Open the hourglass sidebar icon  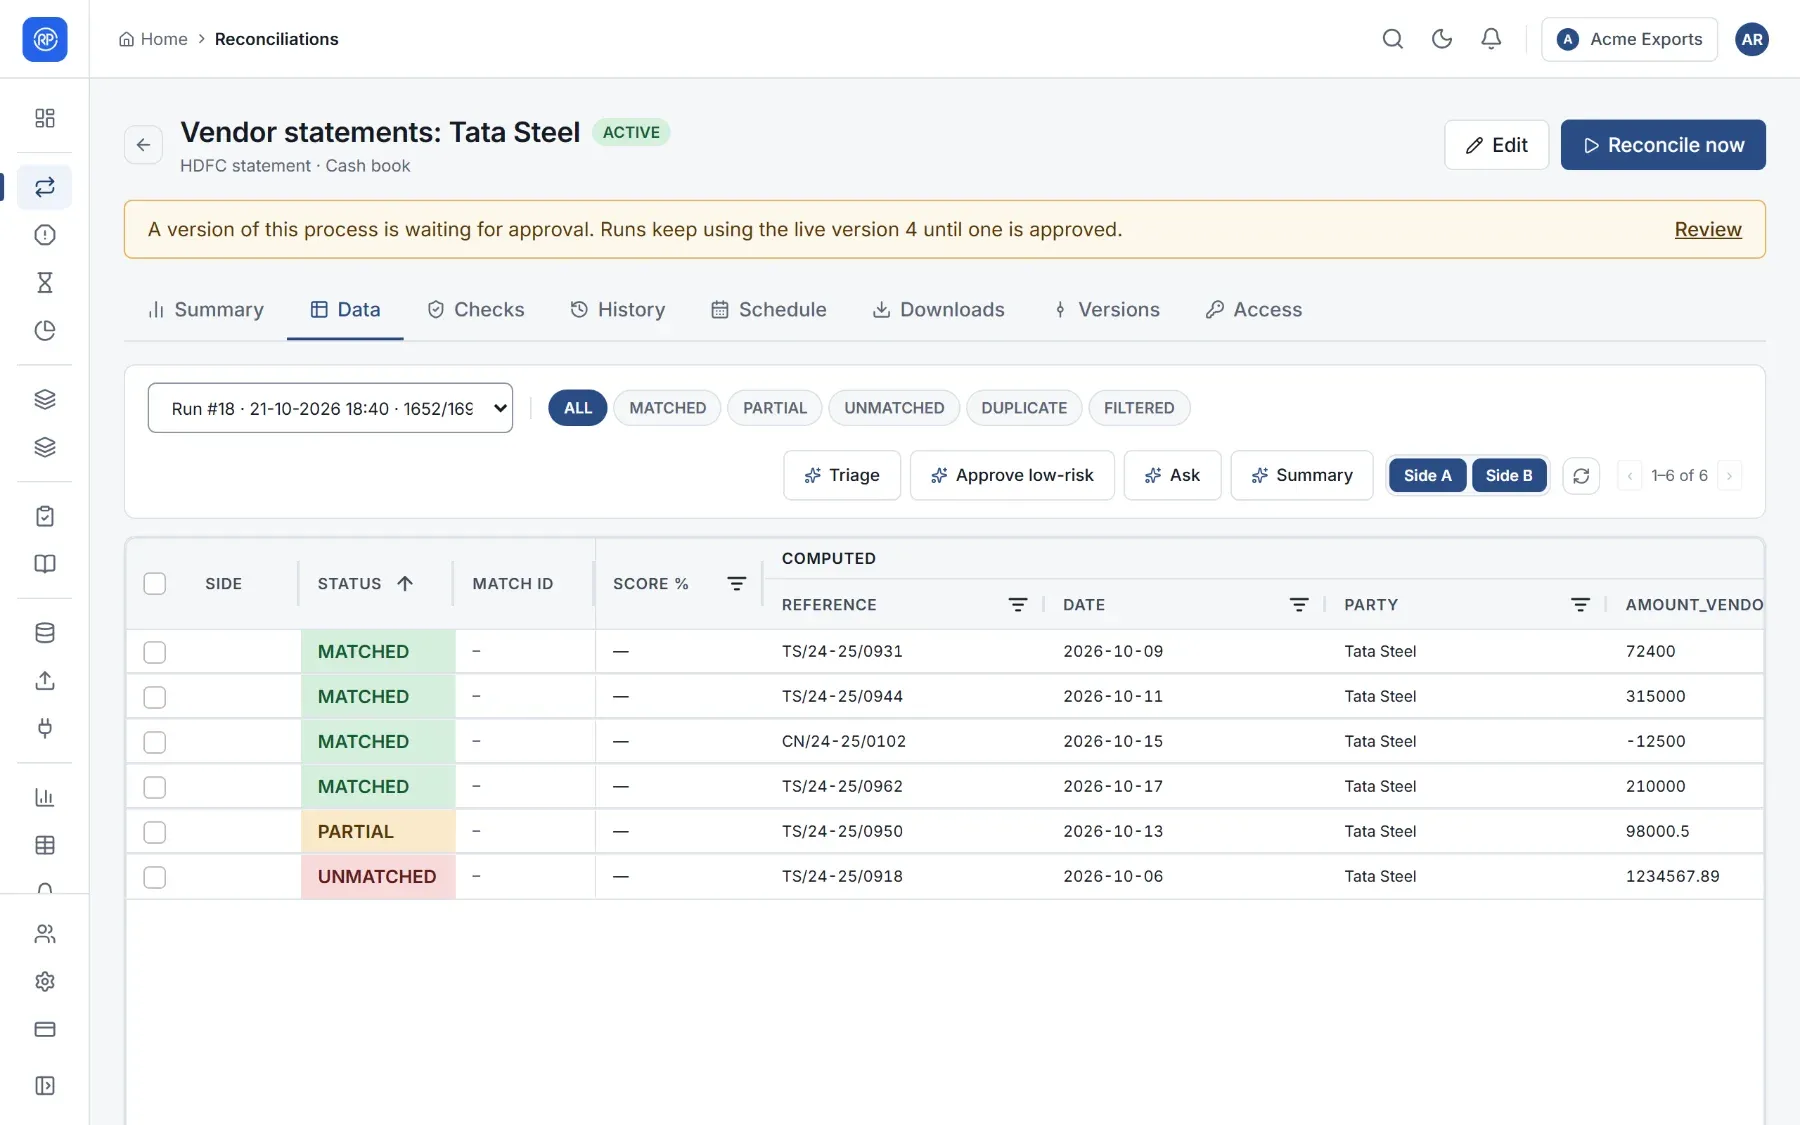tap(45, 283)
